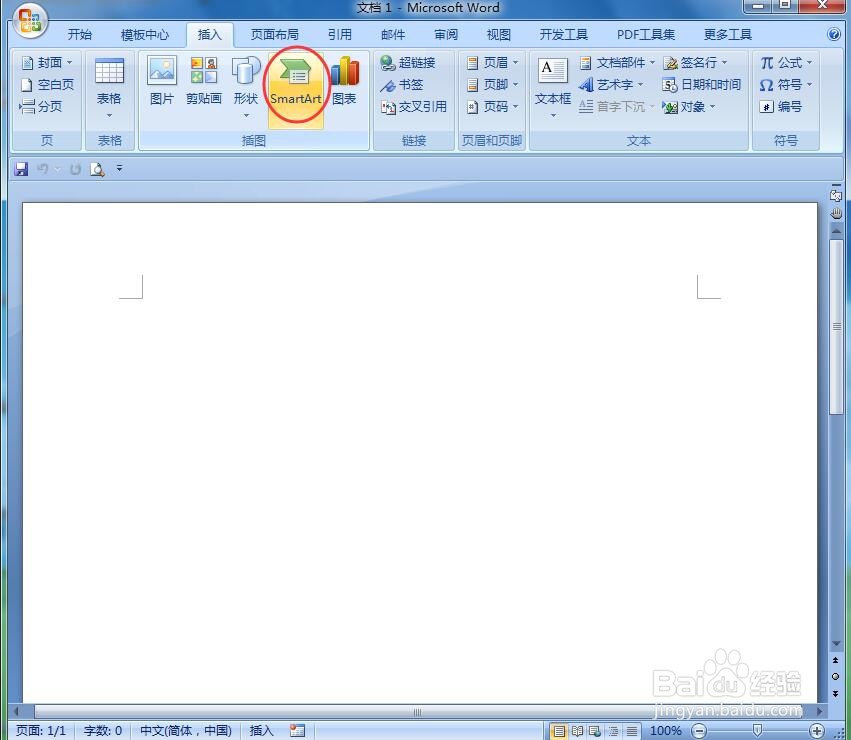Click the vertical scrollbar thumb
The width and height of the screenshot is (851, 740).
[836, 326]
